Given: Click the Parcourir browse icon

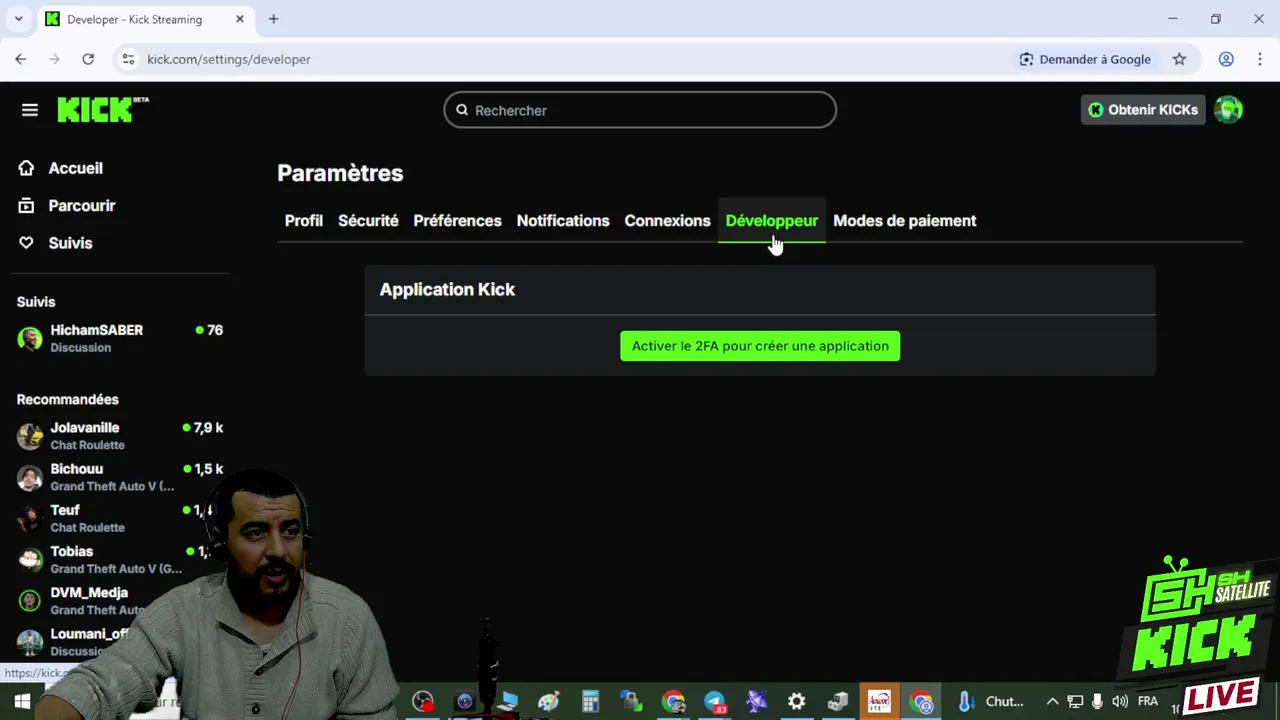Looking at the screenshot, I should [x=27, y=205].
